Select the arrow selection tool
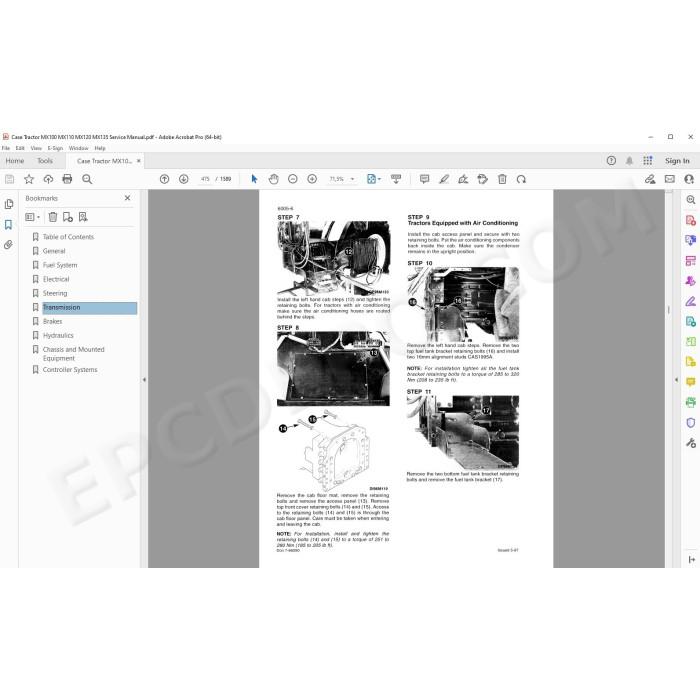The width and height of the screenshot is (700, 700). tap(254, 179)
